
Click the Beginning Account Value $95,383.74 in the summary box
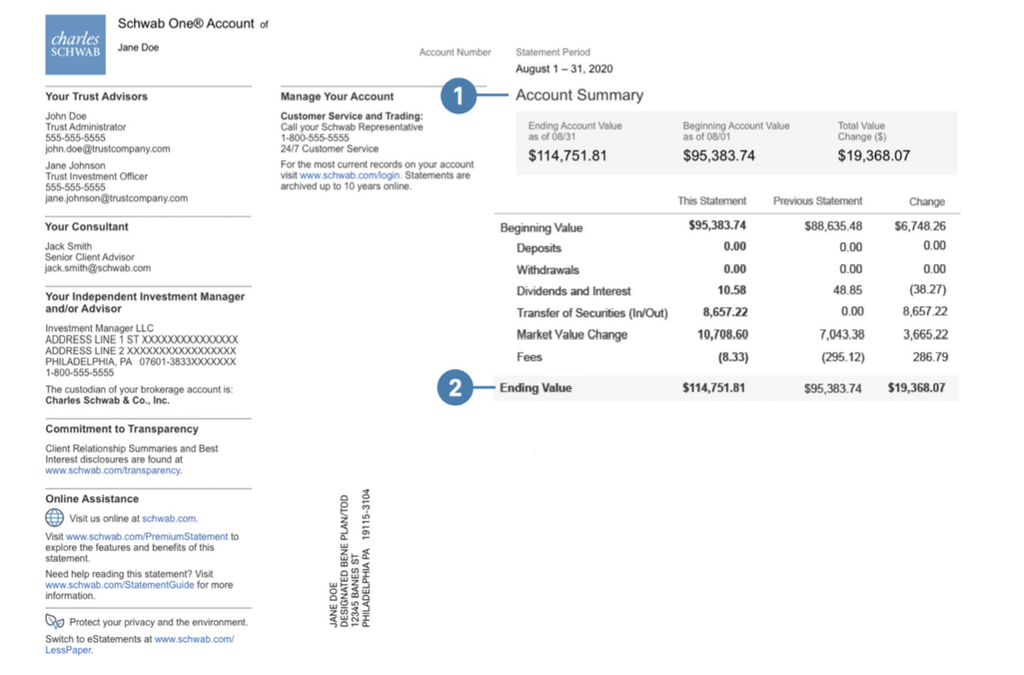click(x=719, y=156)
